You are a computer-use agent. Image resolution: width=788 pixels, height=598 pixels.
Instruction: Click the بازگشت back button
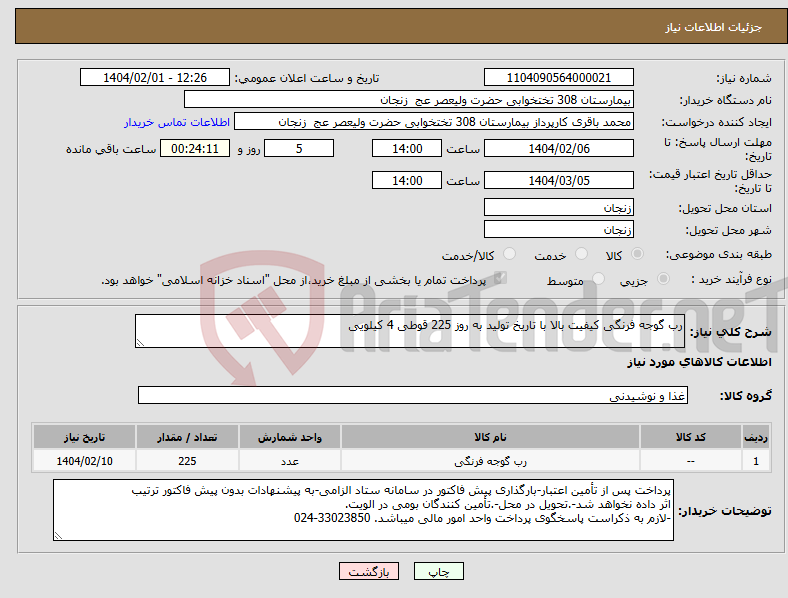click(x=369, y=571)
